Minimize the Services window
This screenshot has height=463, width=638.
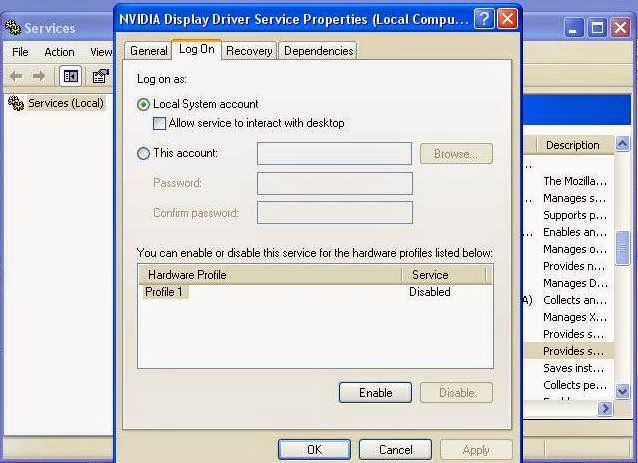pyautogui.click(x=574, y=28)
